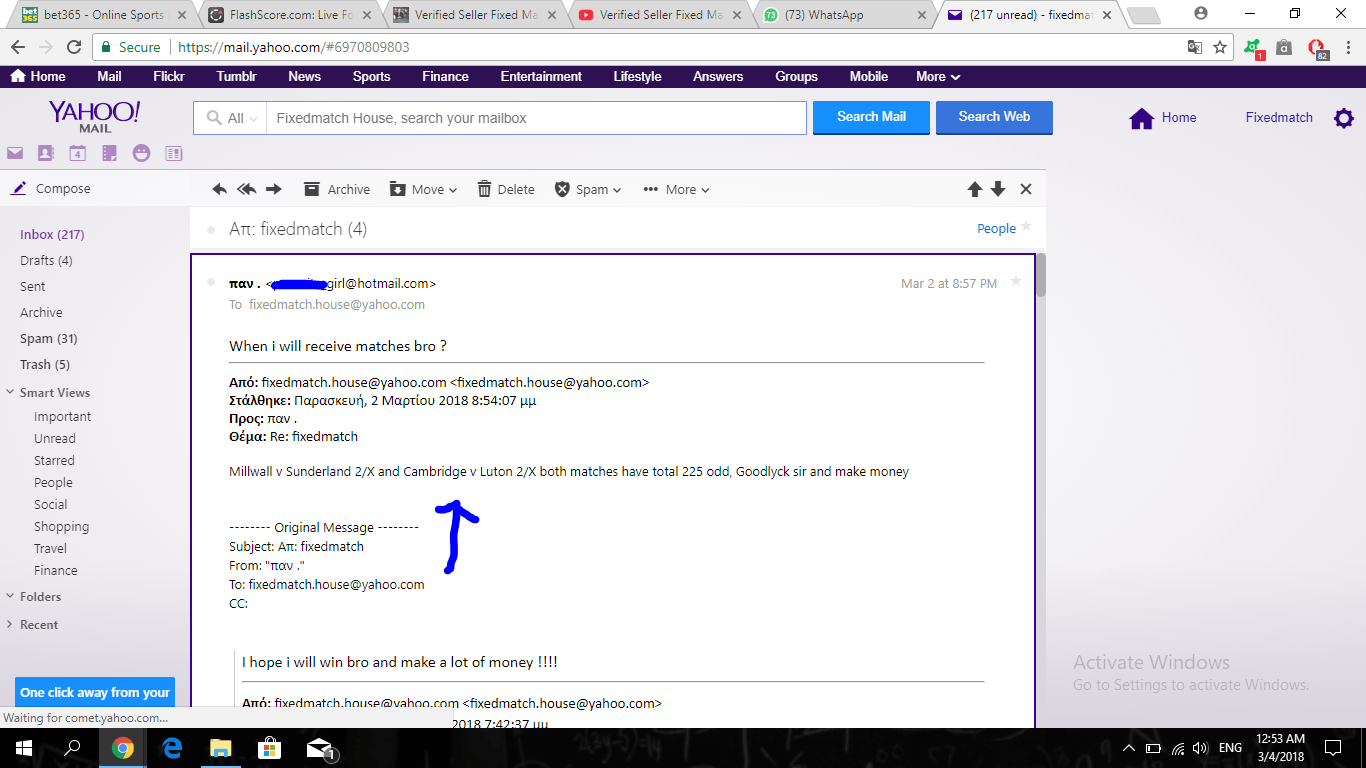Open the Fixedmatch account name link

[x=1279, y=117]
